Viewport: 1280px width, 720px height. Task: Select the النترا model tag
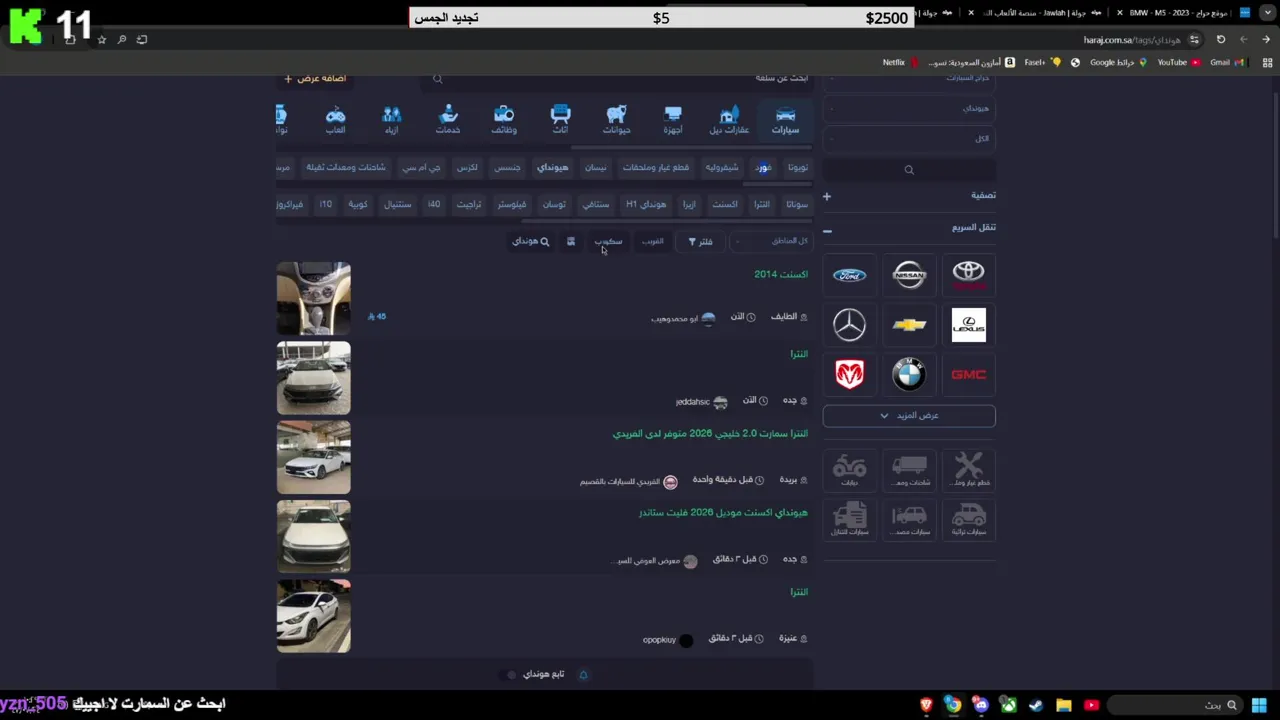coord(762,204)
